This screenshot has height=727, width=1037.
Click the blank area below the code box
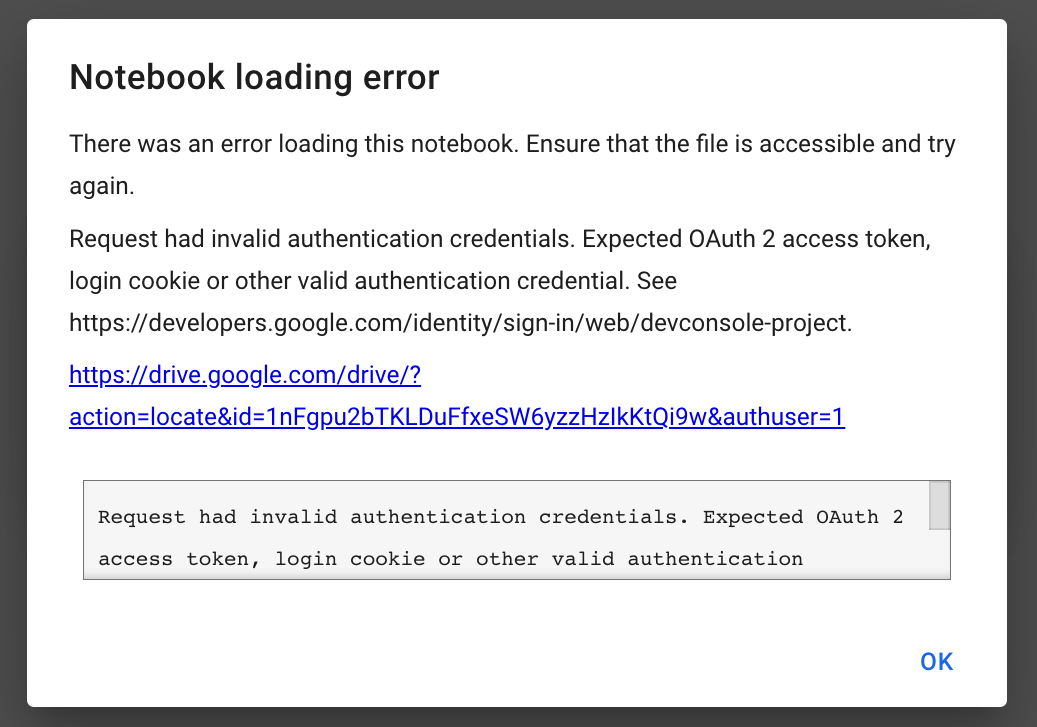click(x=400, y=610)
